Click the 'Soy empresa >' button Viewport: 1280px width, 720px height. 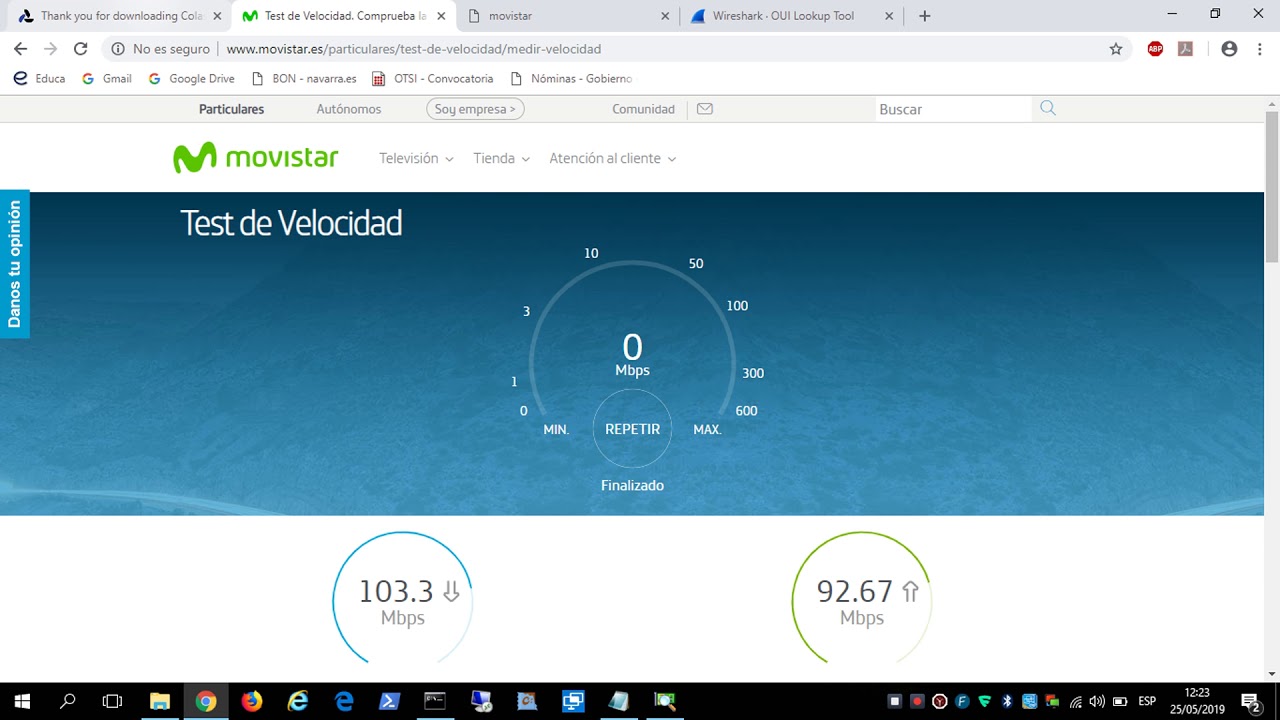point(475,109)
